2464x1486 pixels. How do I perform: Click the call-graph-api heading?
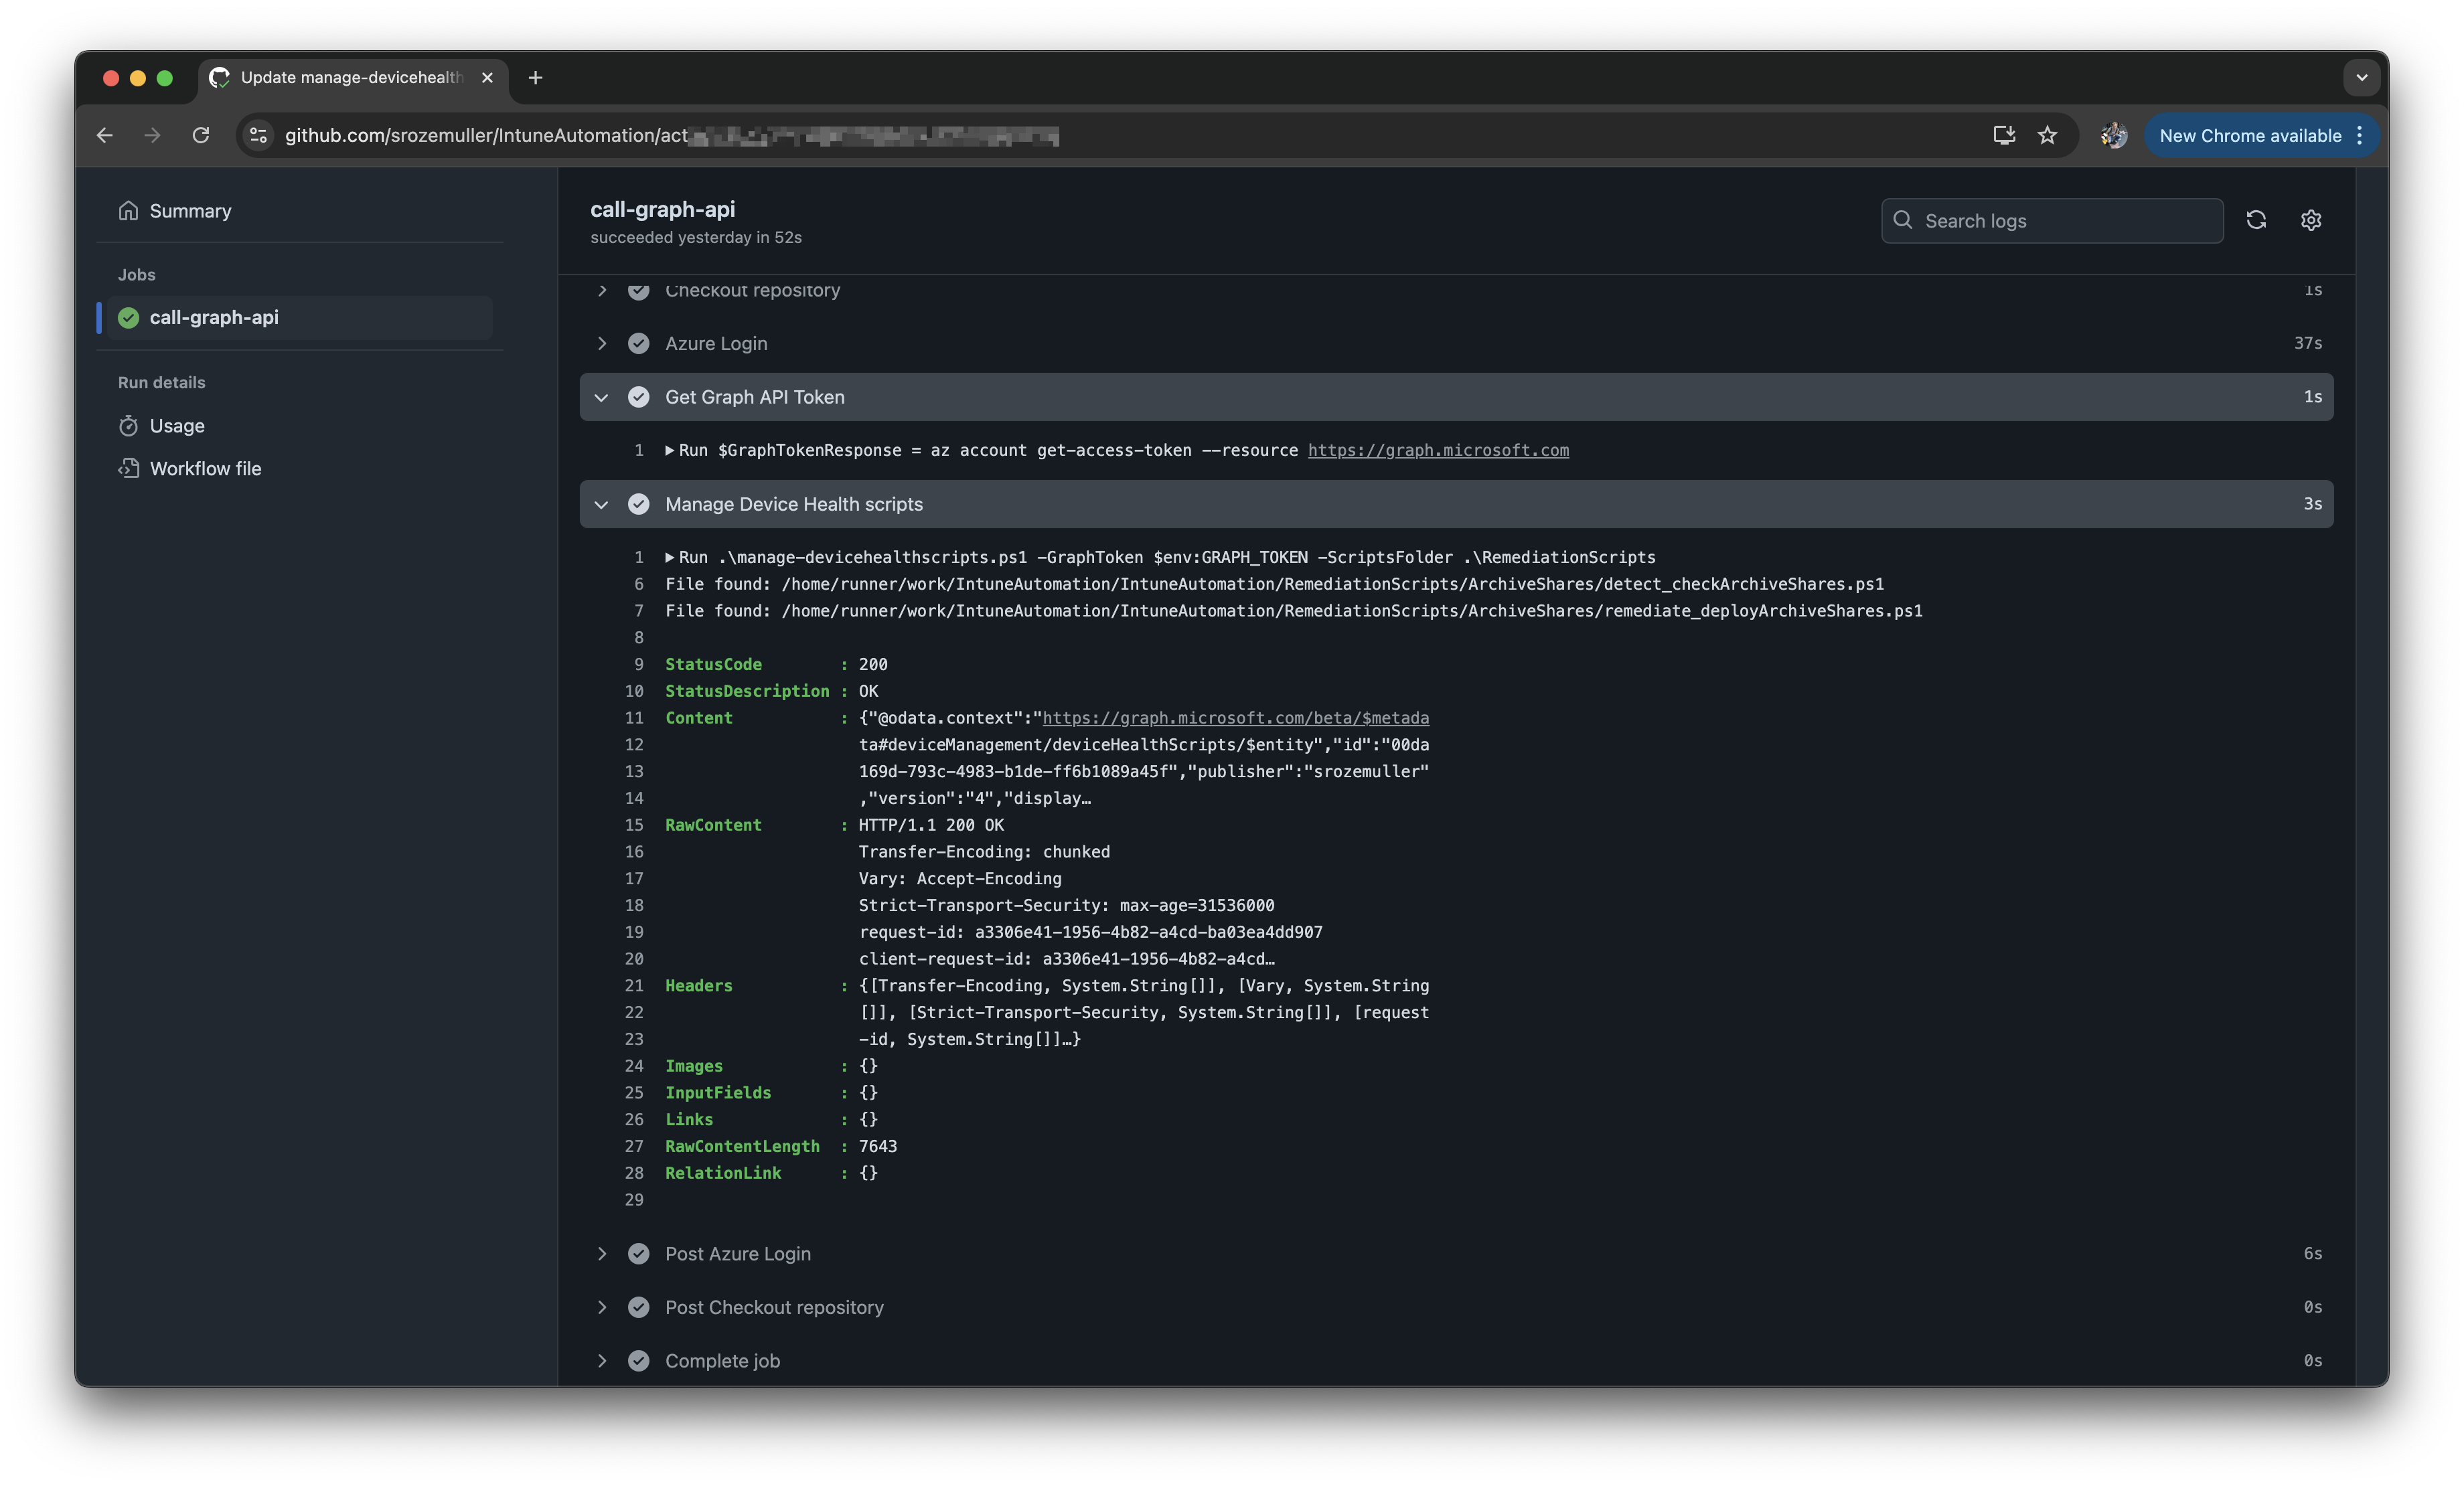662,209
